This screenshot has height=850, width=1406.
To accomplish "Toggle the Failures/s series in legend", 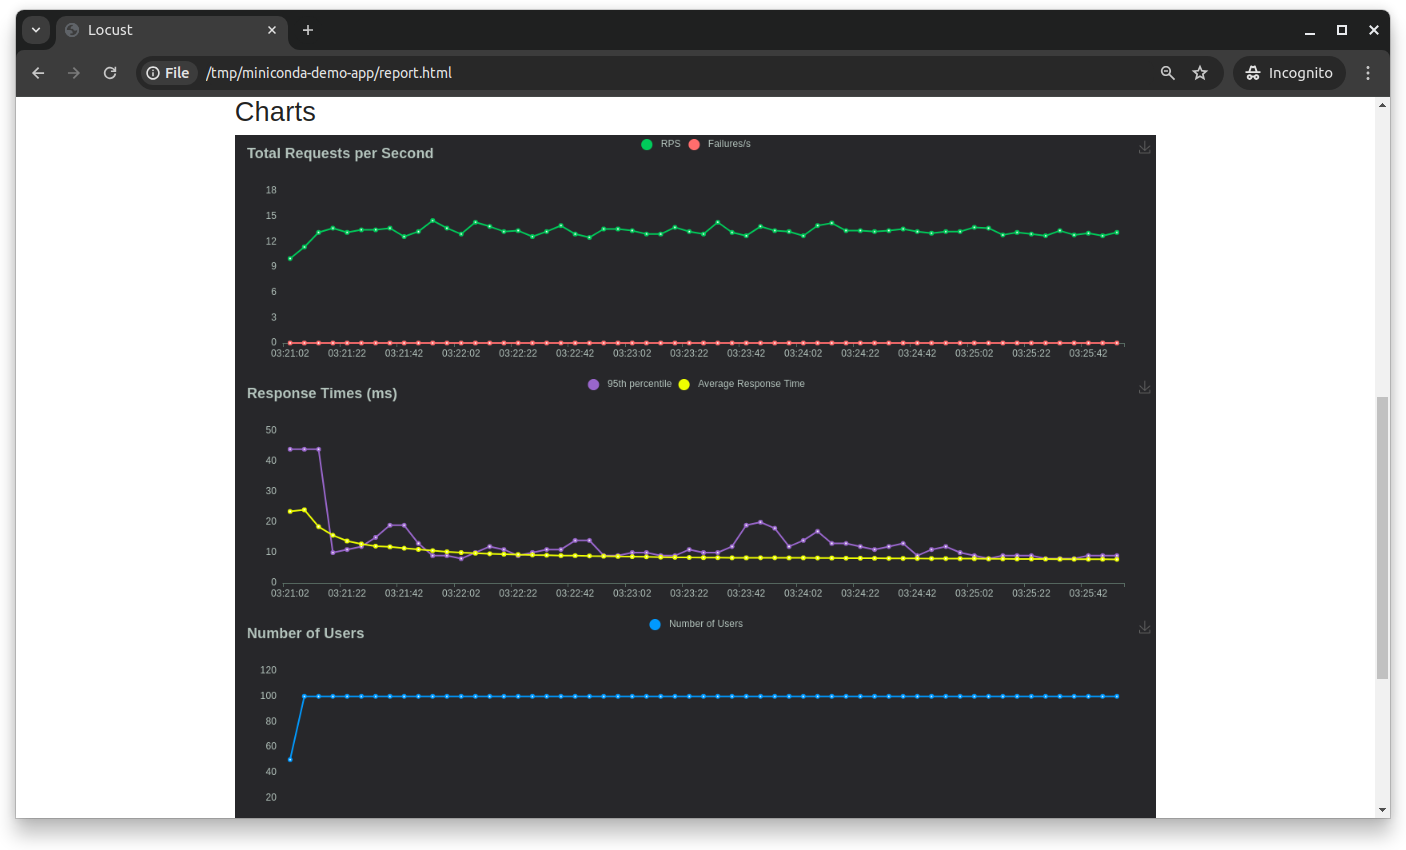I will click(719, 144).
